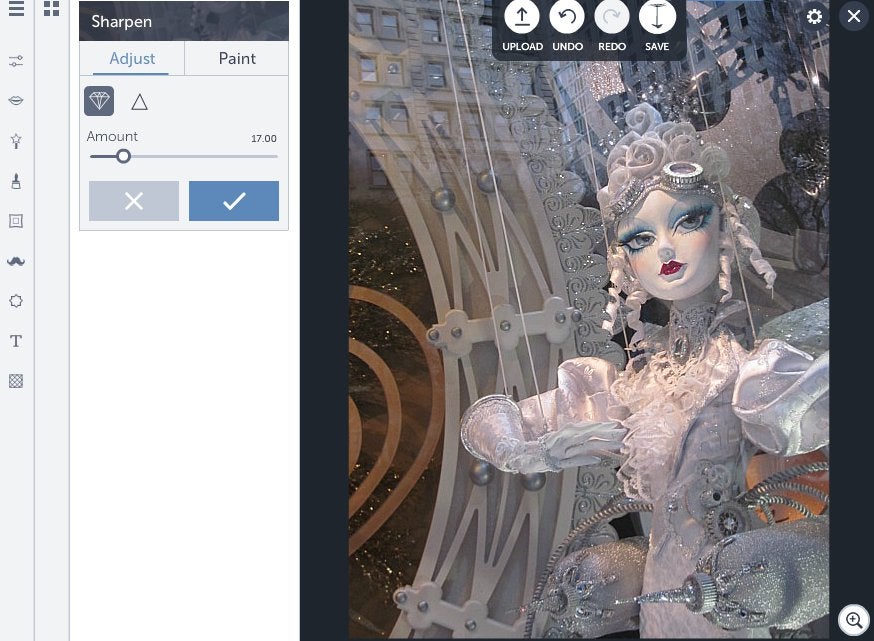The image size is (874, 641).
Task: Undo the last edit
Action: [x=567, y=27]
